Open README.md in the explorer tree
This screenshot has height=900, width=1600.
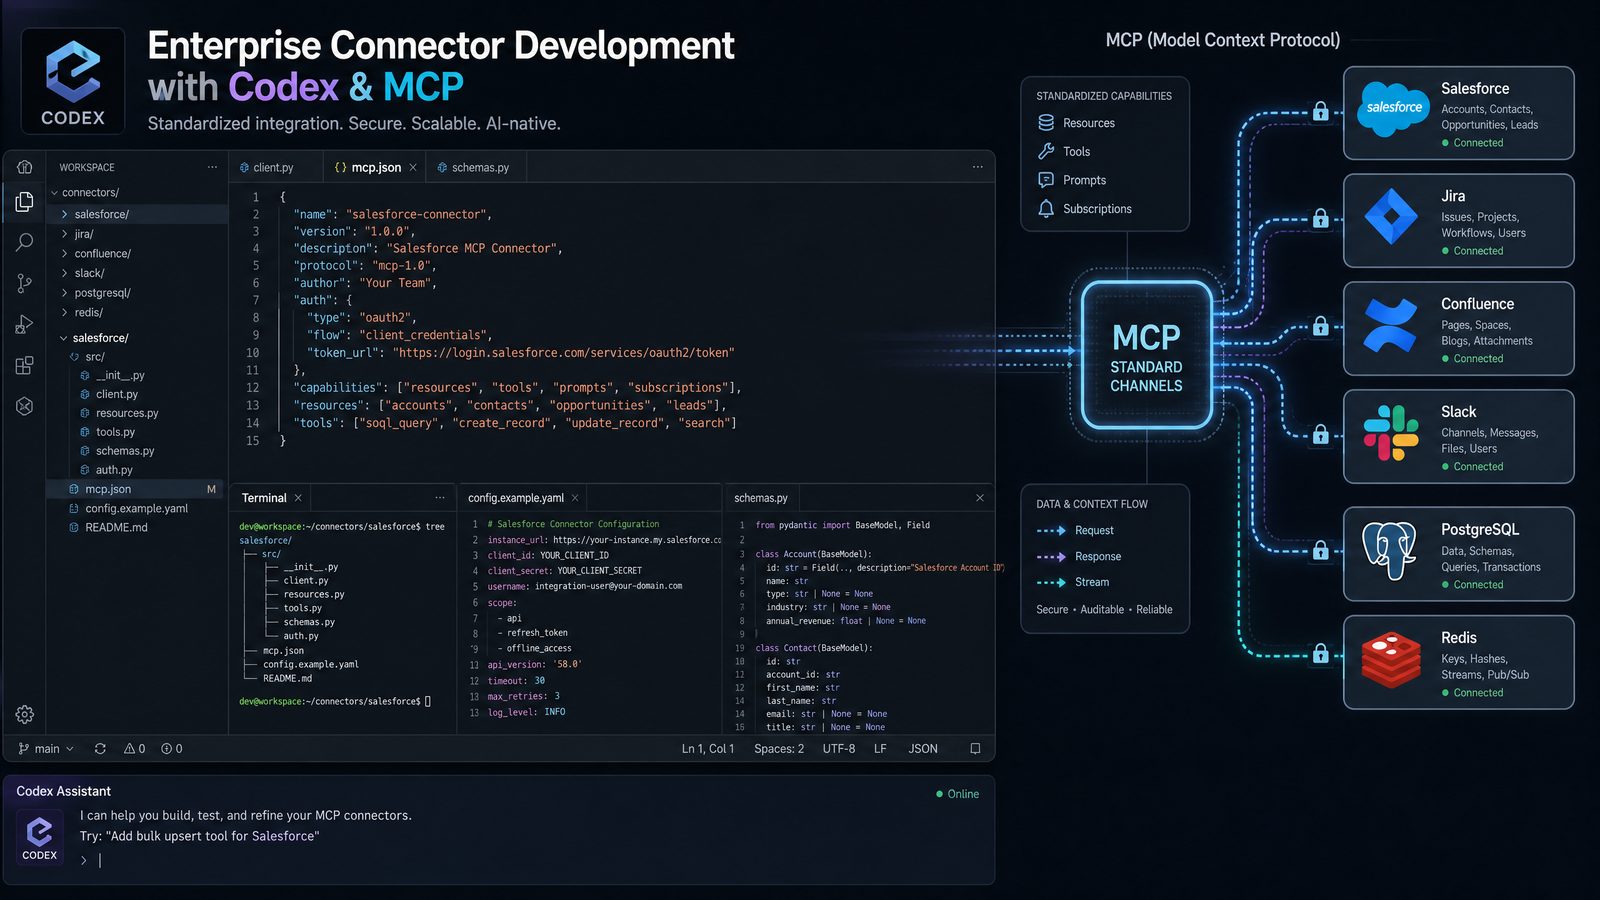pyautogui.click(x=137, y=528)
